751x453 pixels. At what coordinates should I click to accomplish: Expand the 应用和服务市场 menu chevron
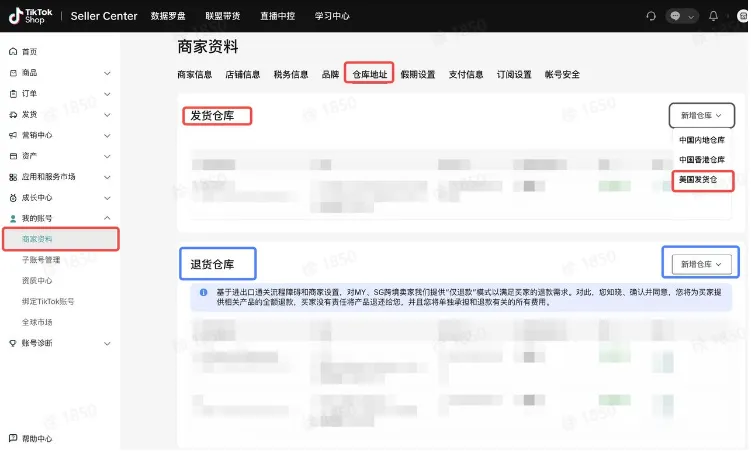click(x=107, y=177)
